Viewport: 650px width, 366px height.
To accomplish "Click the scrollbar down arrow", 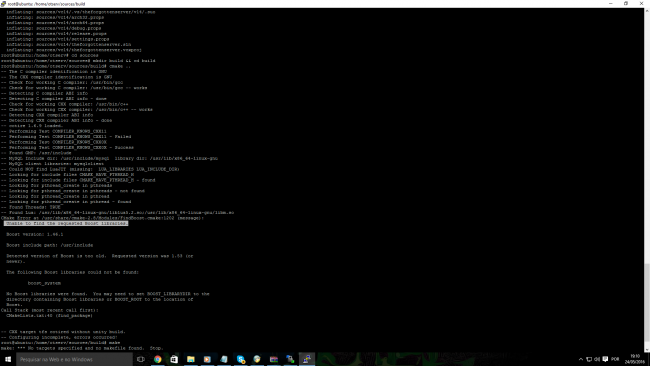I will (x=647, y=349).
